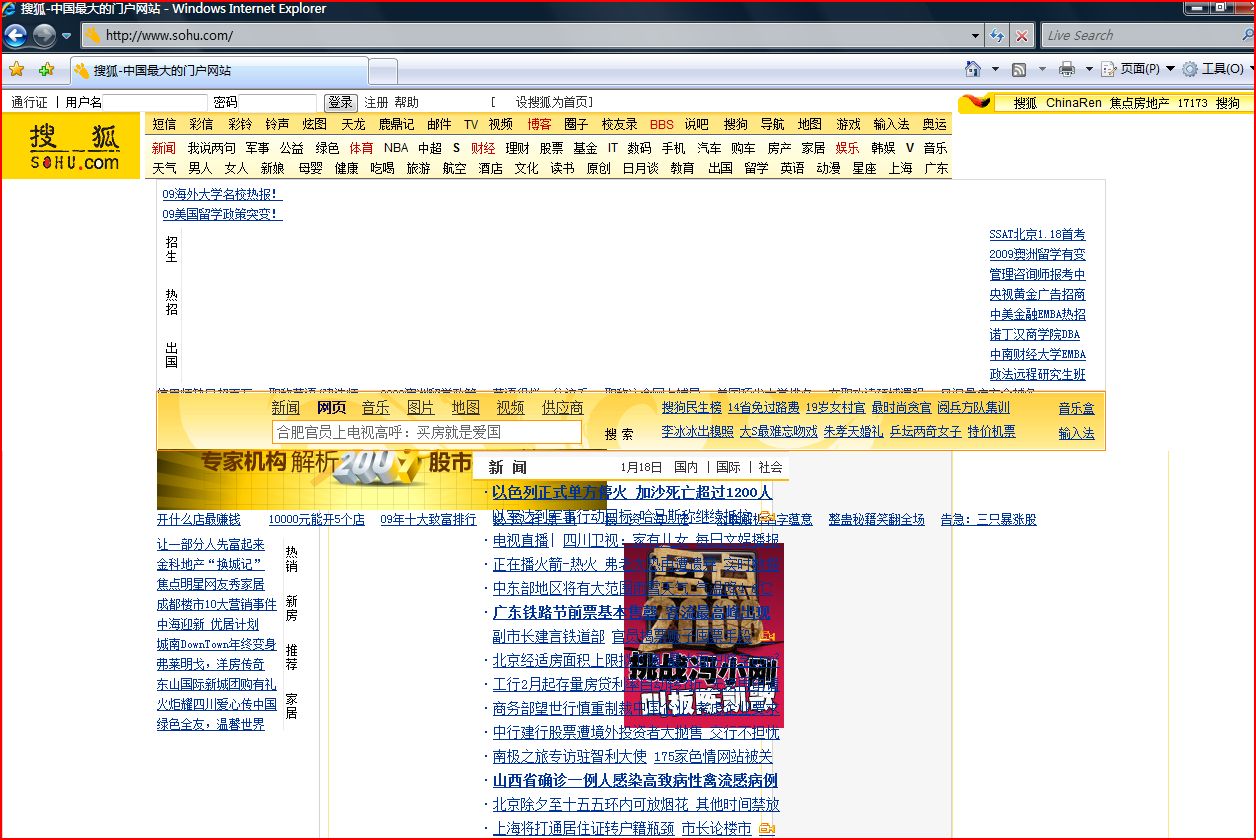Click the 注册 register link

tap(376, 102)
